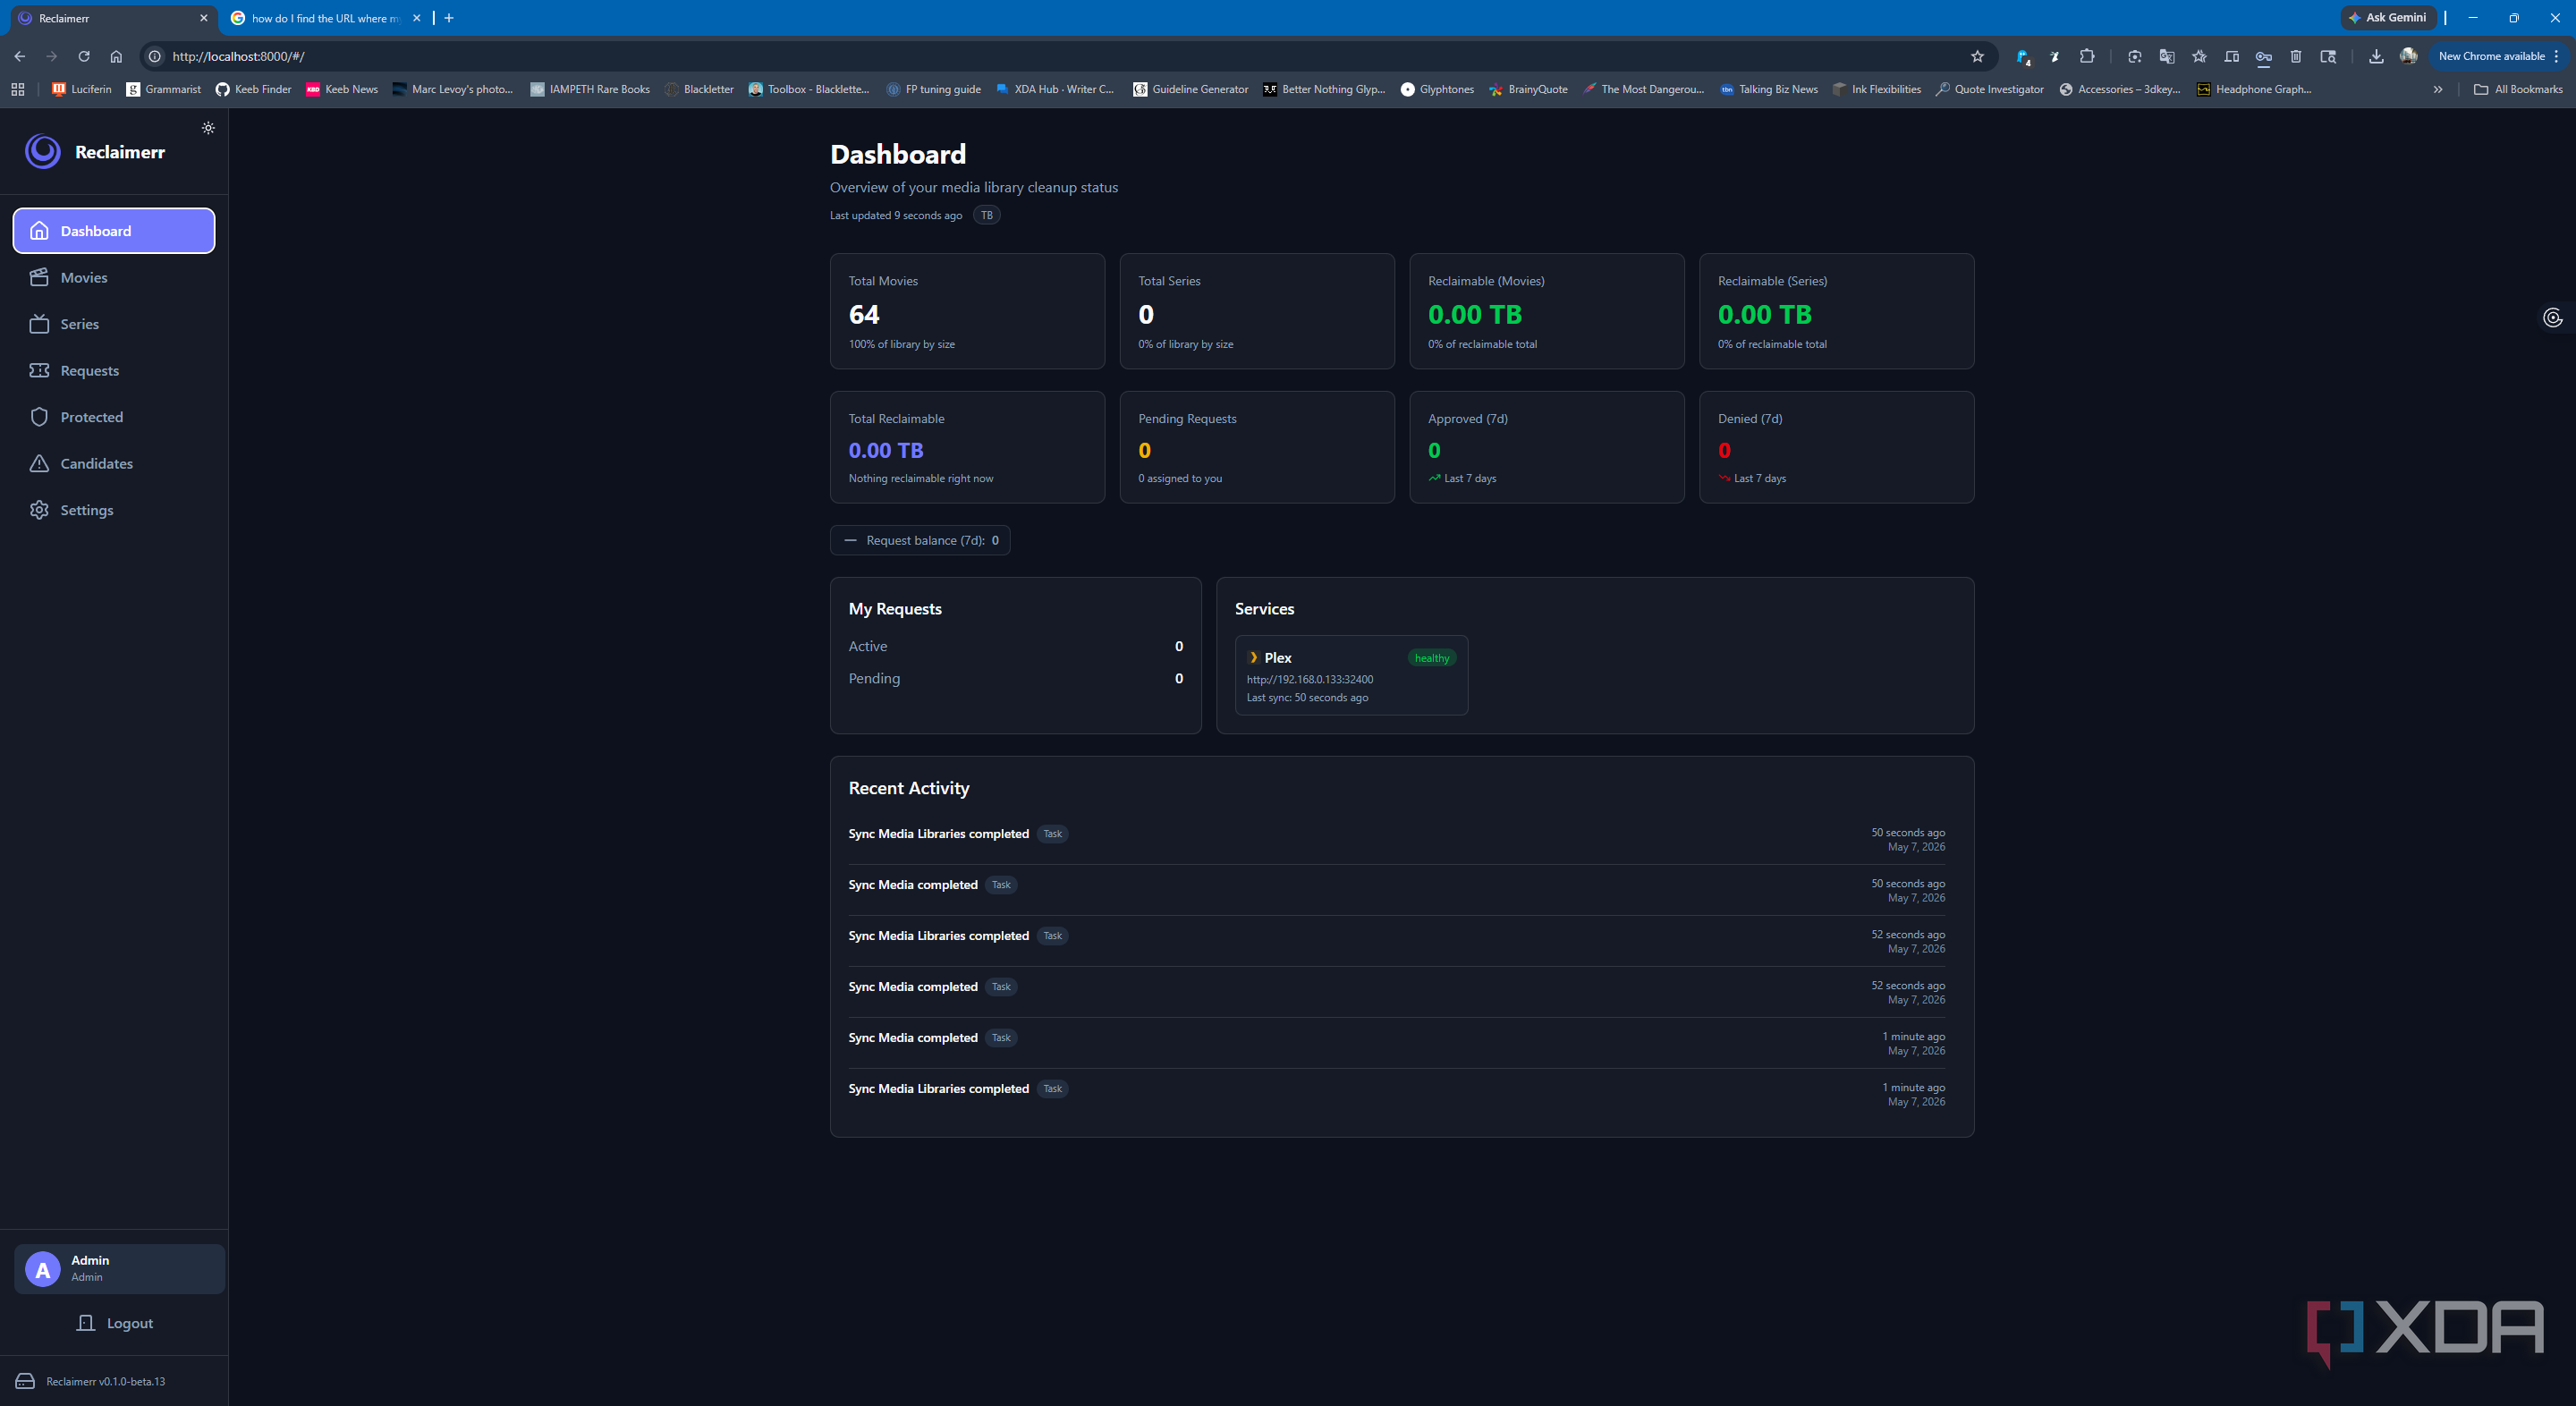Select the Dashboard menu item
Viewport: 2576px width, 1406px height.
point(114,231)
